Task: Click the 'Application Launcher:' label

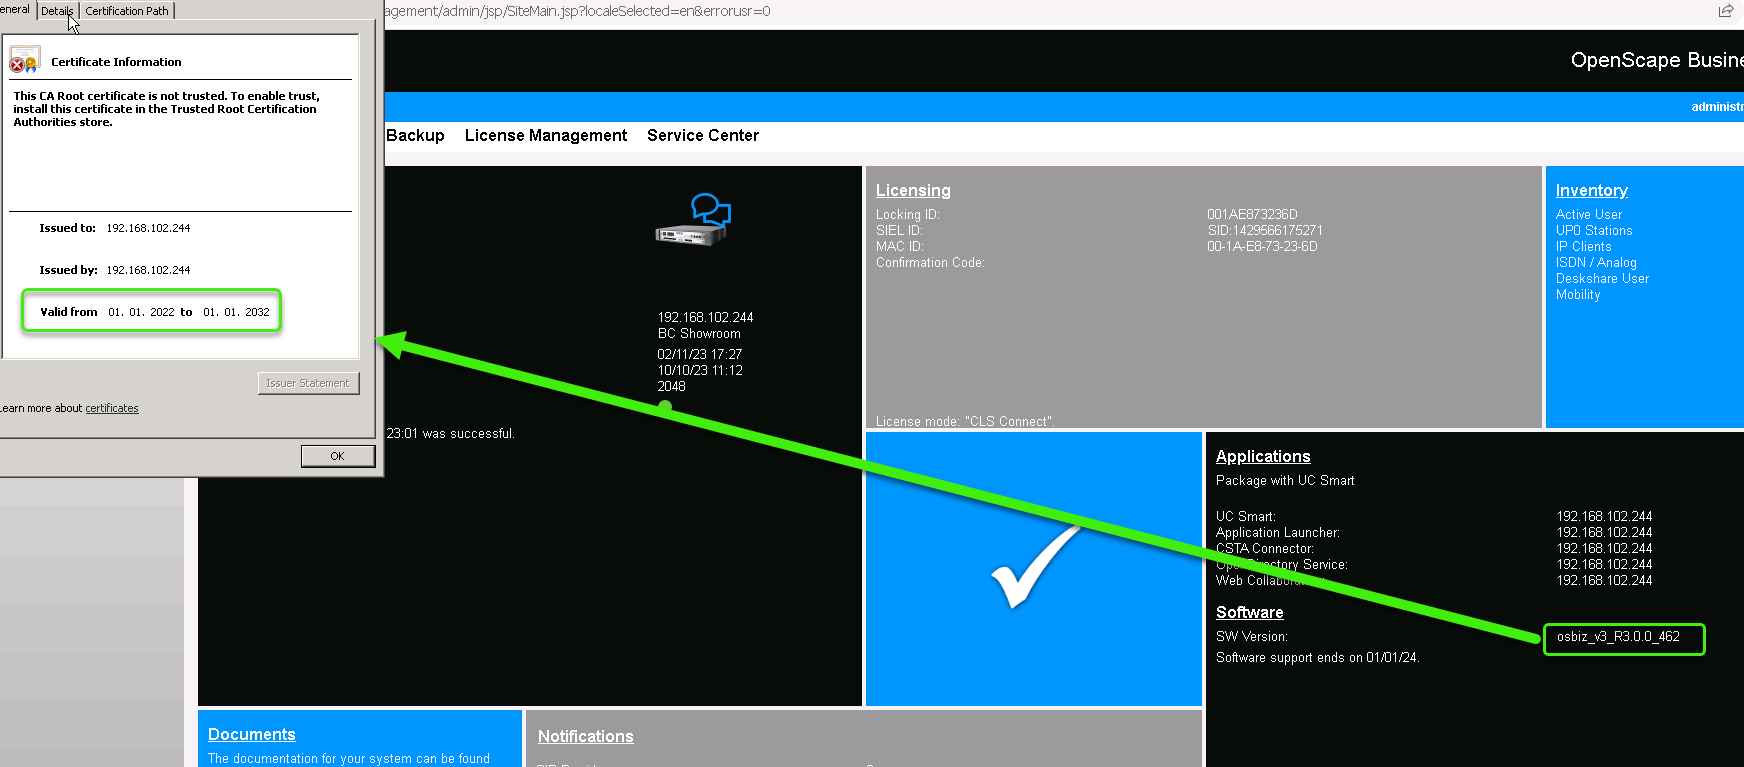Action: (x=1278, y=533)
